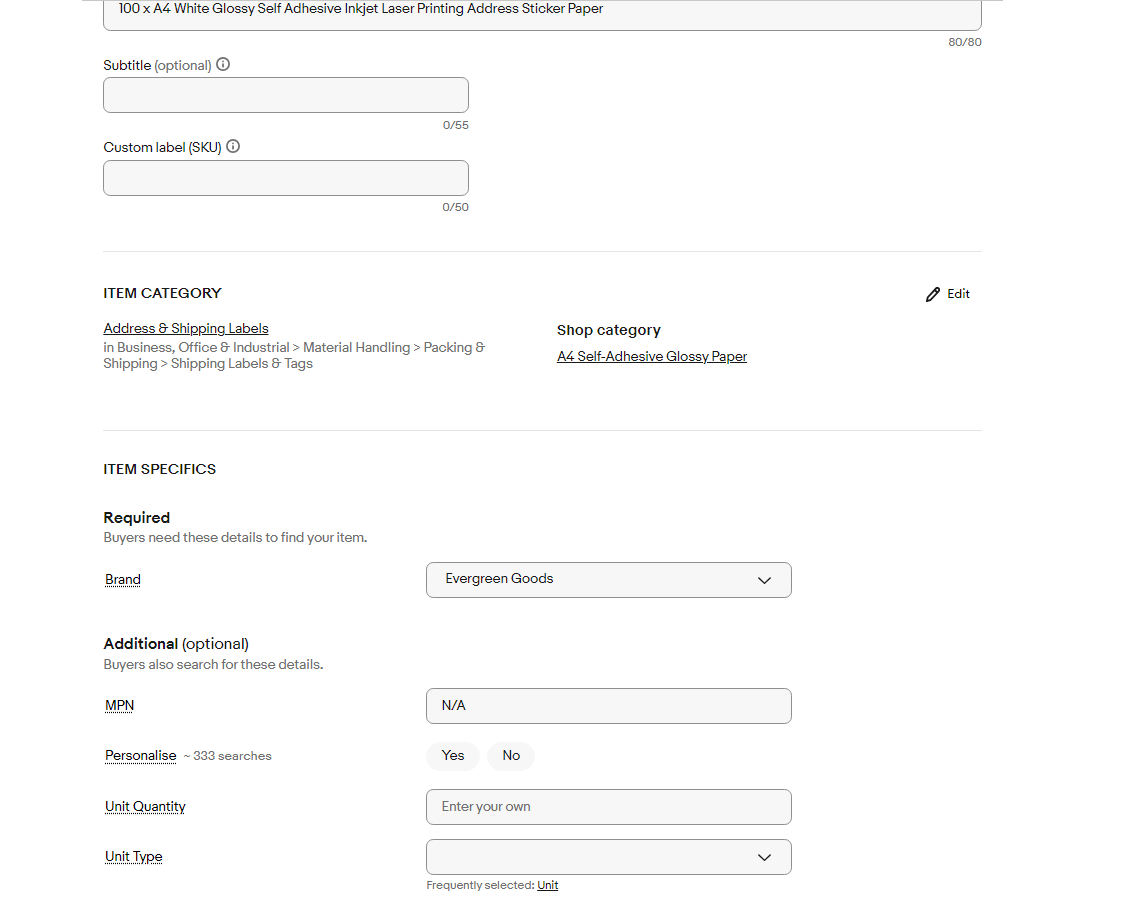Screen dimensions: 1122x897
Task: Click the Brand label link
Action: pyautogui.click(x=122, y=579)
